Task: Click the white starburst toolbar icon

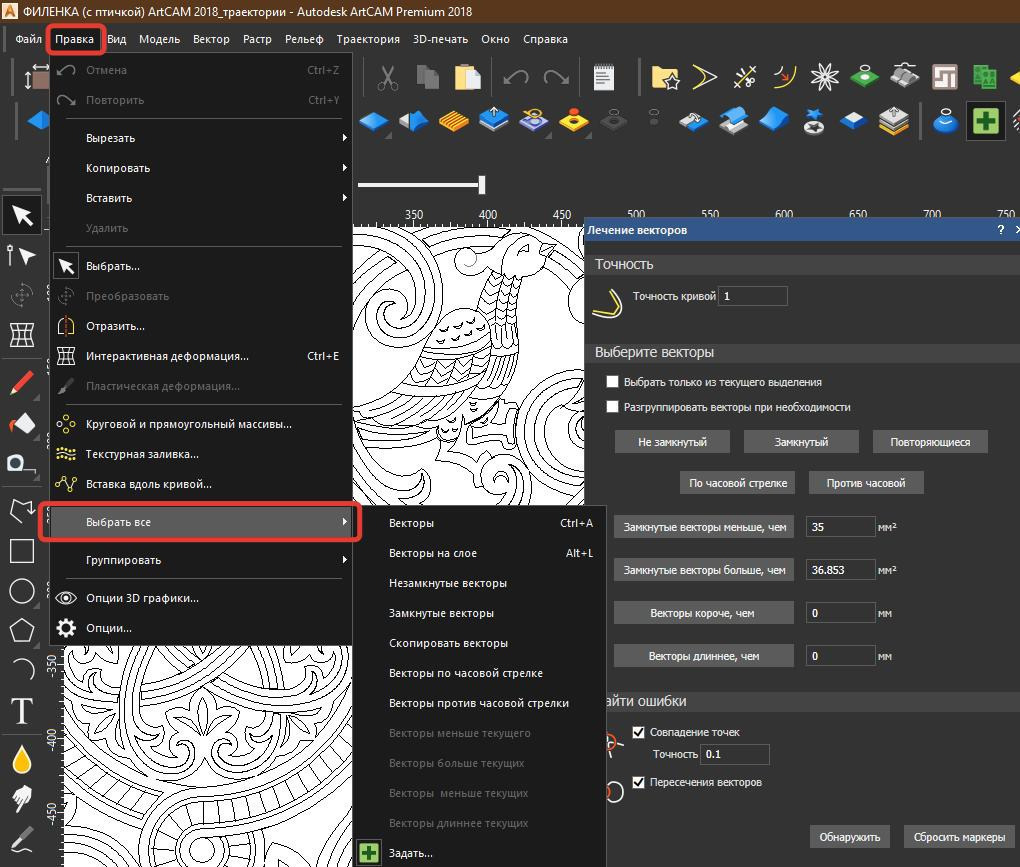Action: (824, 77)
